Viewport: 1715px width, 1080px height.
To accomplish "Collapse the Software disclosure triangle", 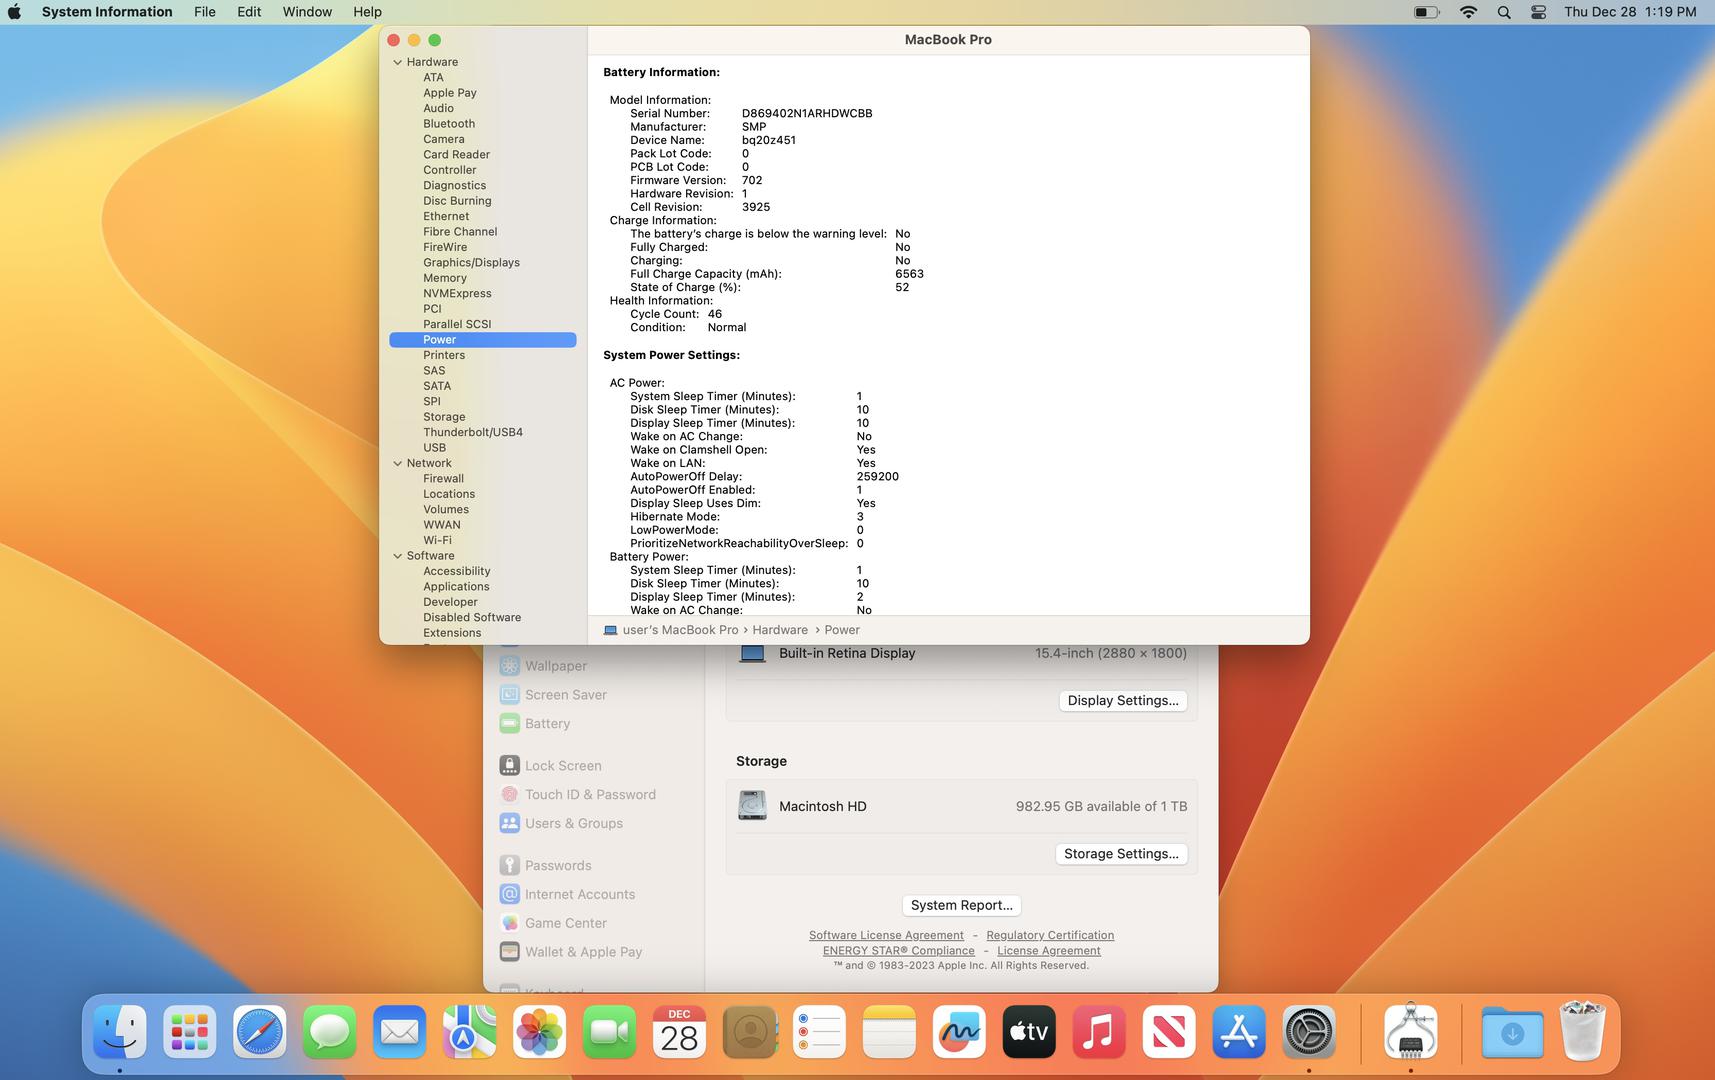I will pos(398,556).
